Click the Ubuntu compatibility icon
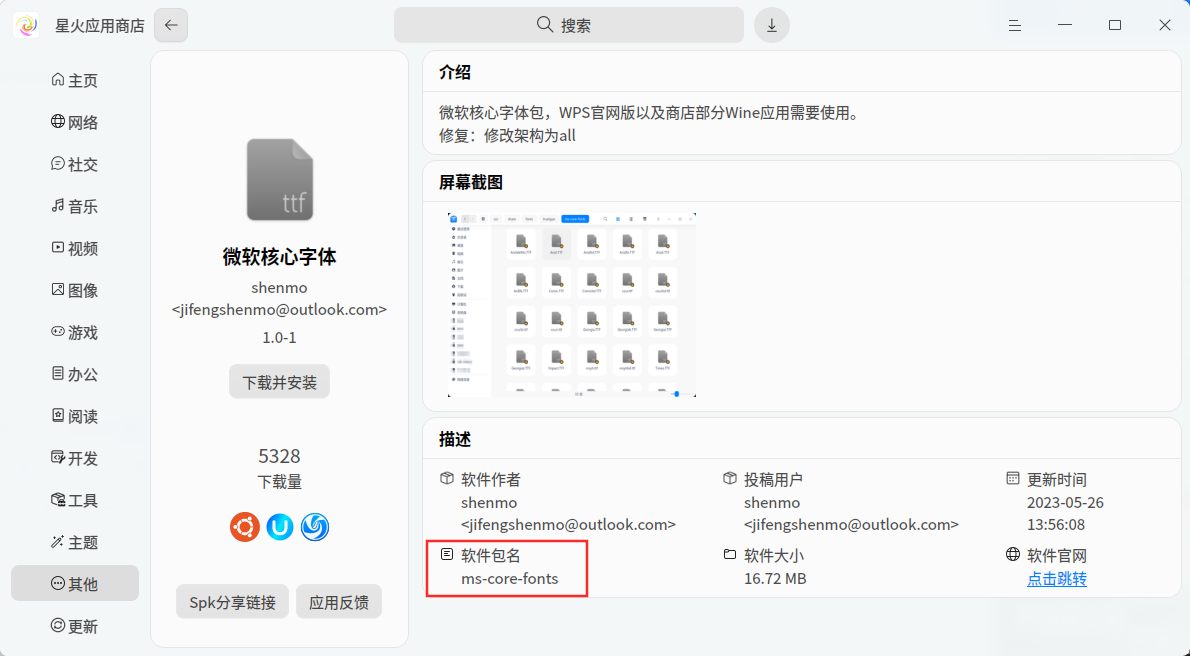This screenshot has height=656, width=1190. [x=244, y=527]
